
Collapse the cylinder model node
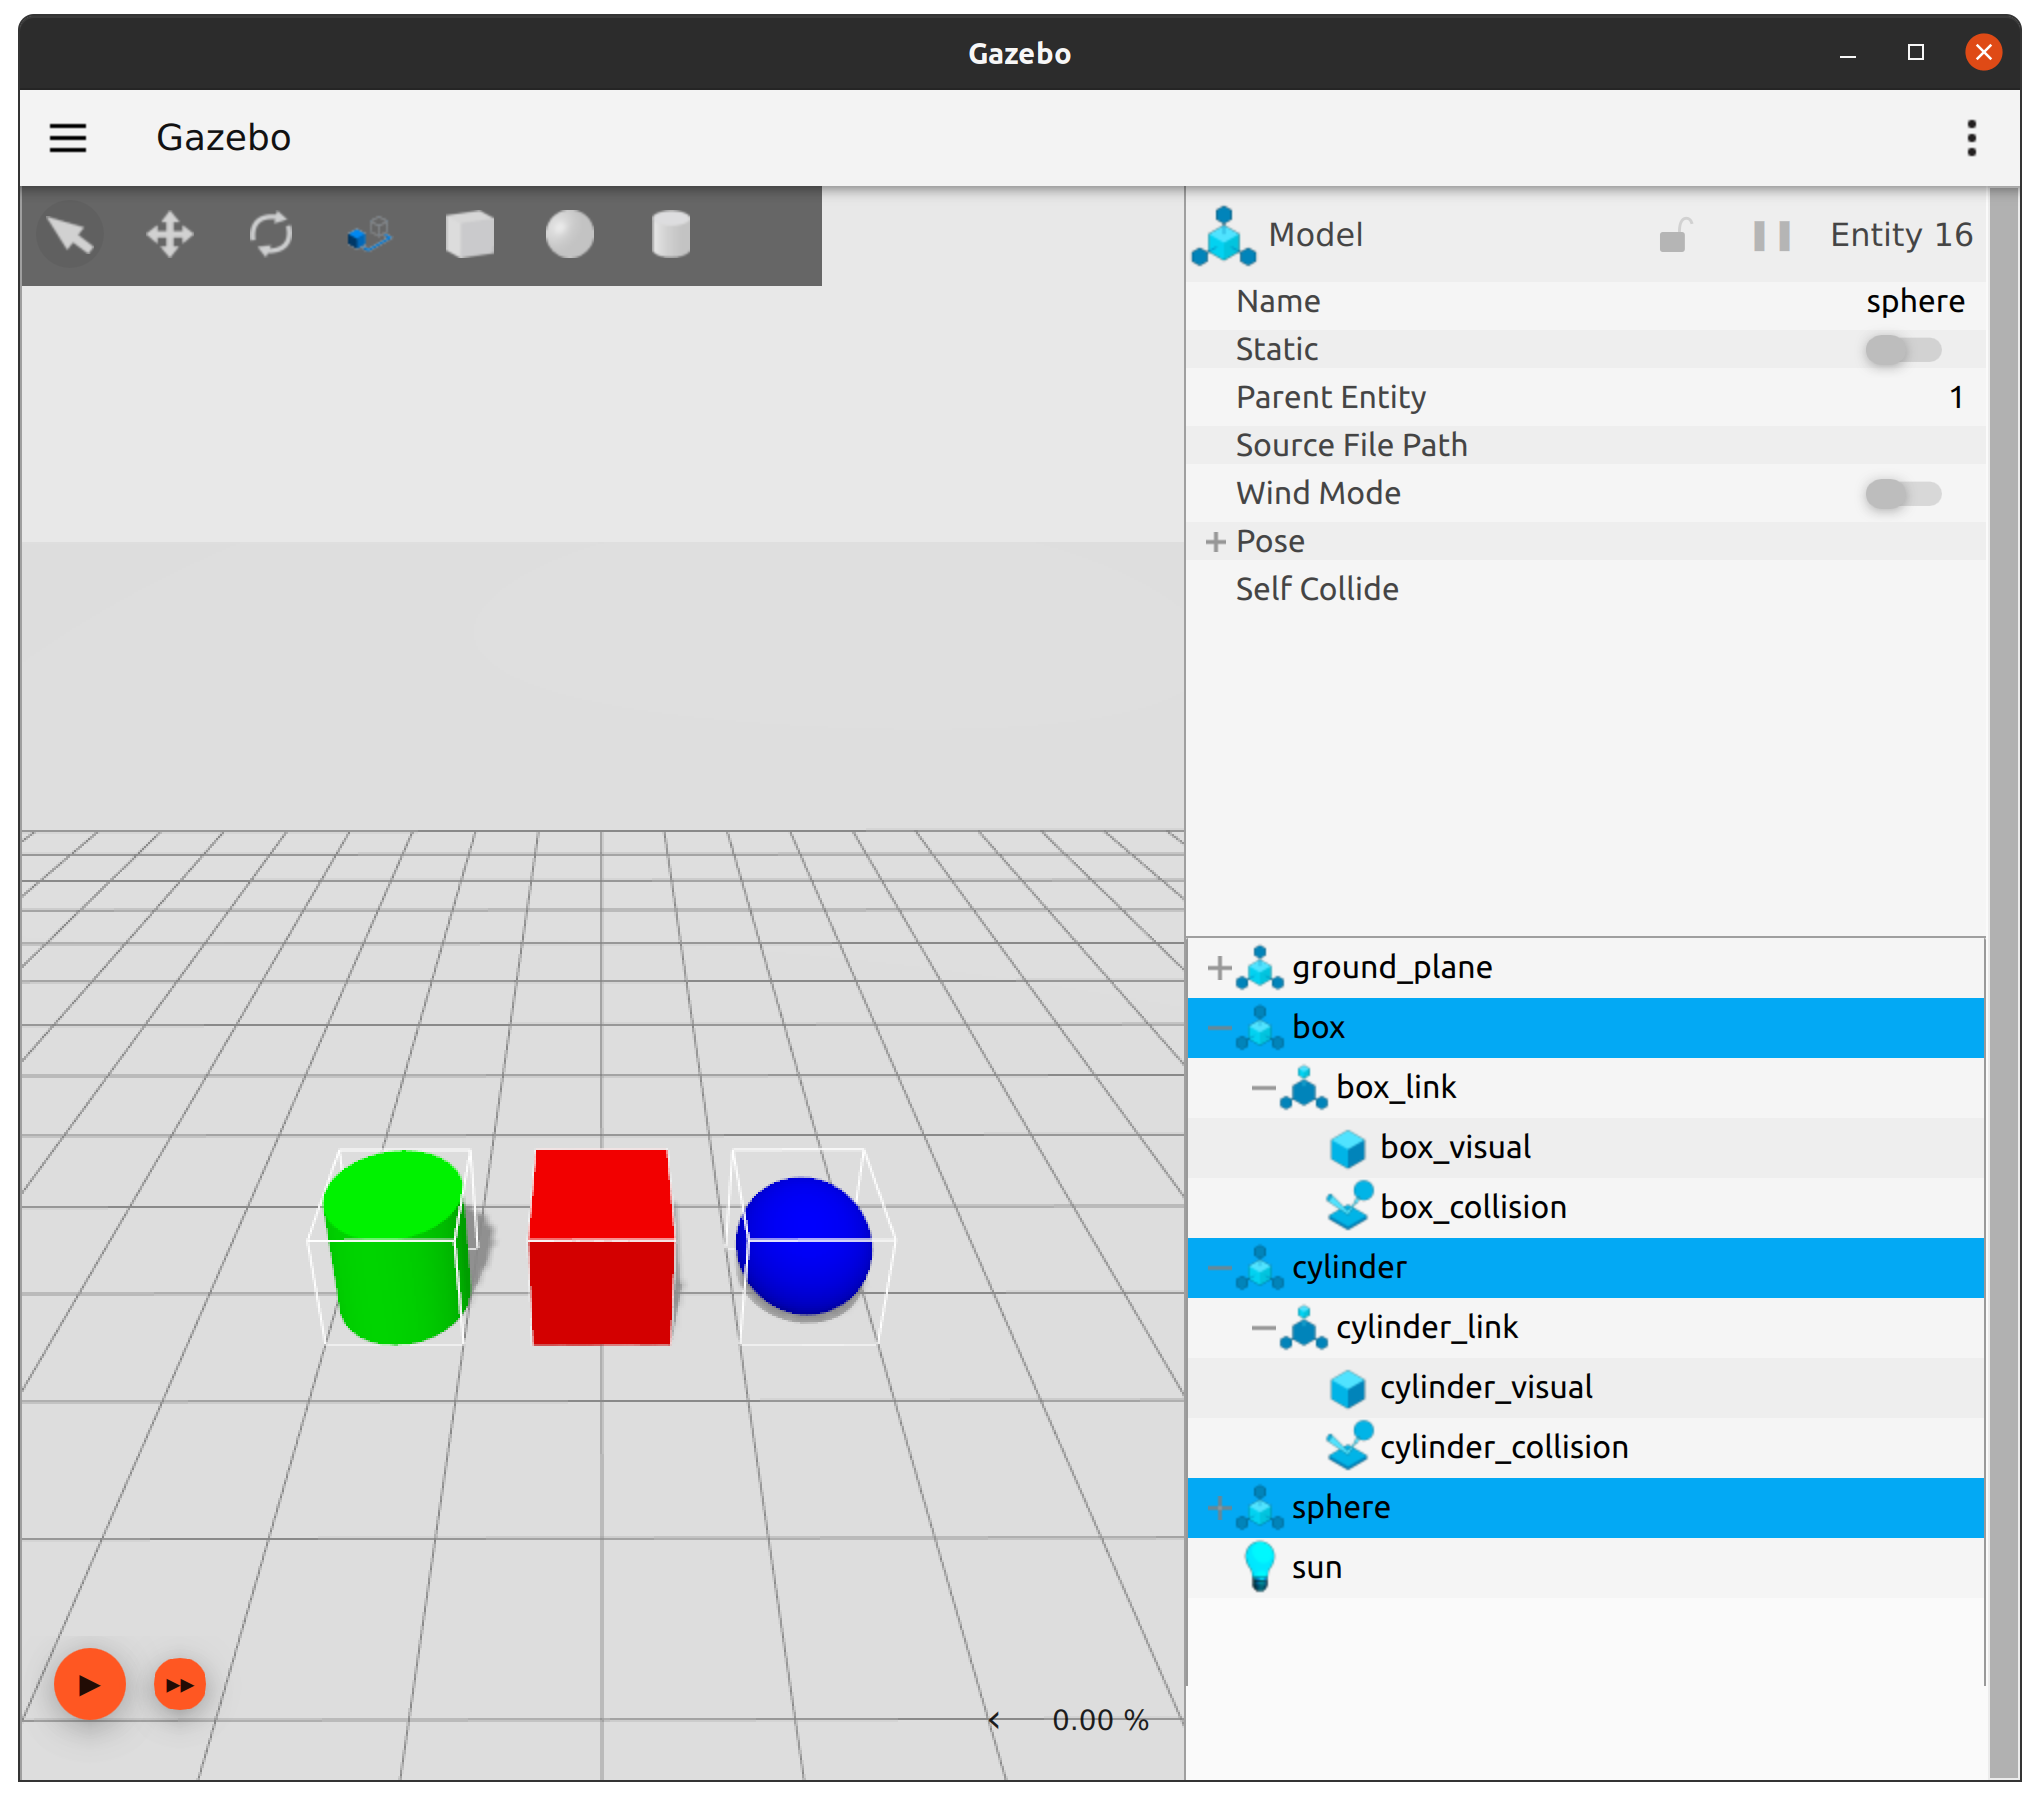click(1218, 1268)
